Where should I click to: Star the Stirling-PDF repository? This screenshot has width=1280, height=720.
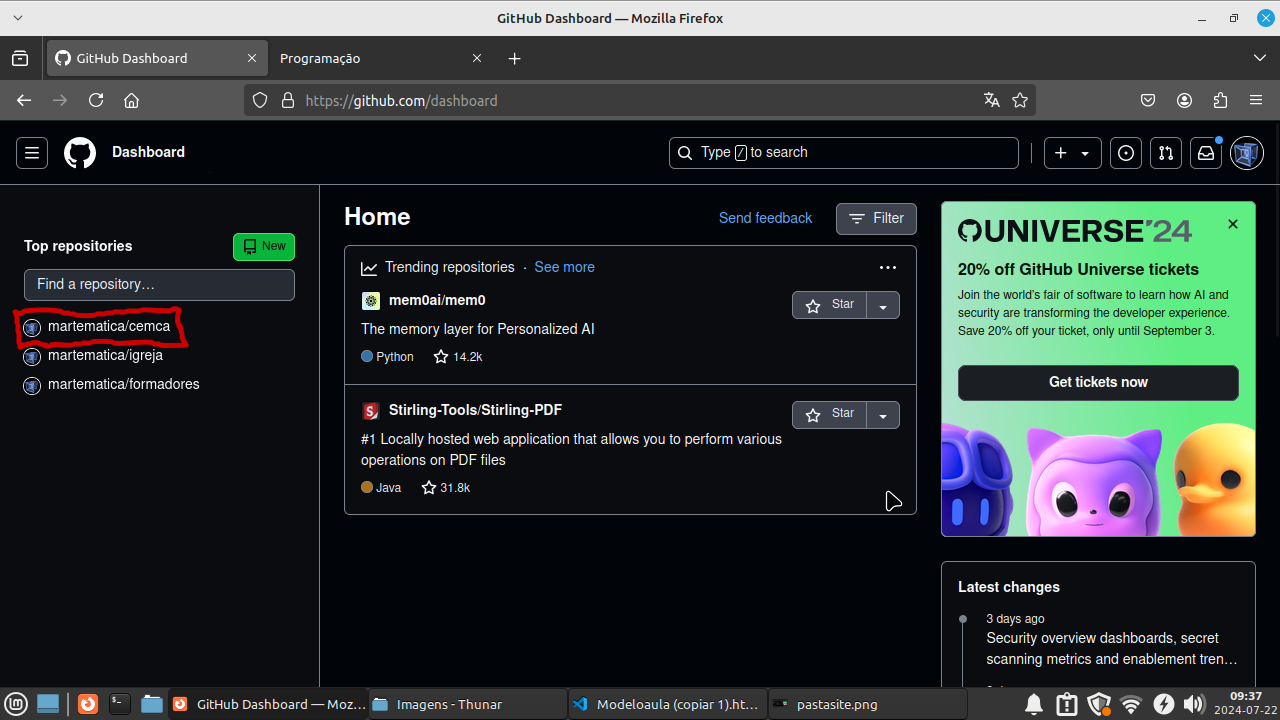click(x=829, y=415)
